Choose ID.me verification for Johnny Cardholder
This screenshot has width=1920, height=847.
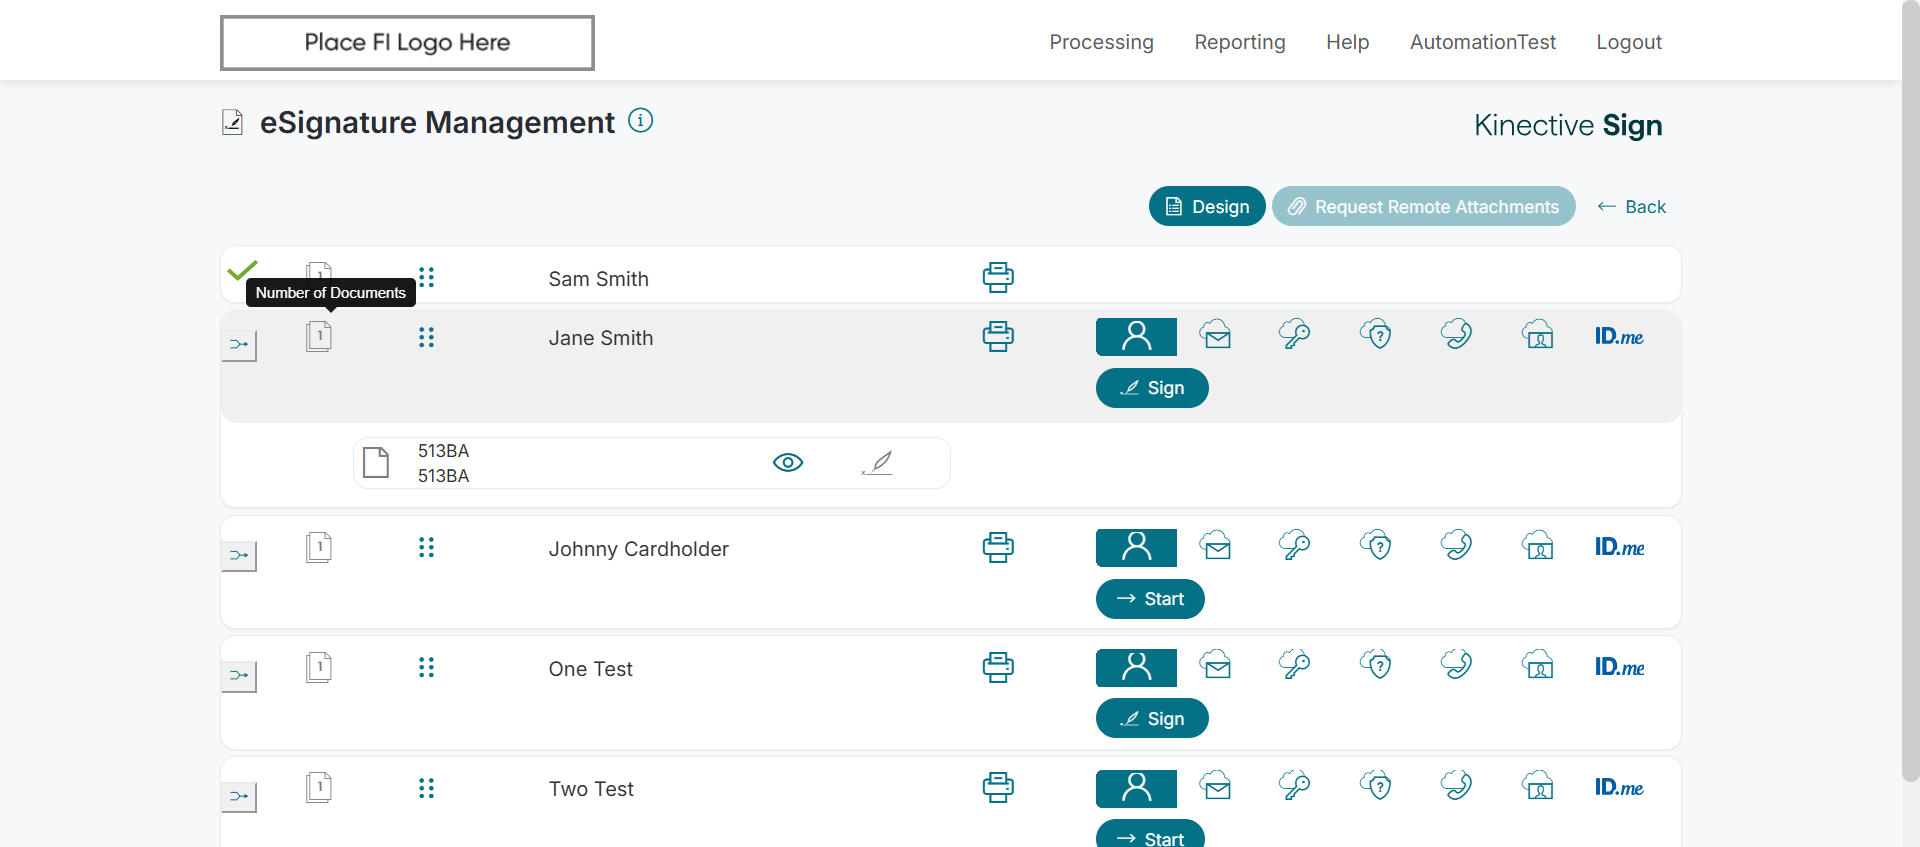coord(1619,547)
